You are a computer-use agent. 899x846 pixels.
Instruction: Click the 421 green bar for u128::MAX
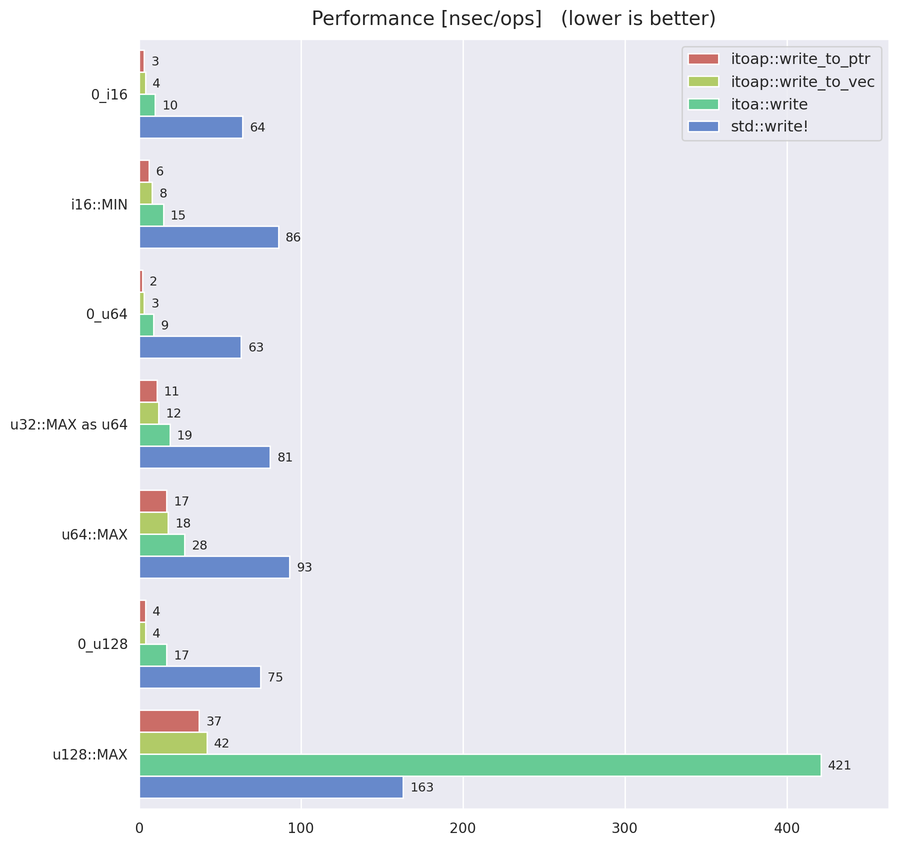pos(480,765)
